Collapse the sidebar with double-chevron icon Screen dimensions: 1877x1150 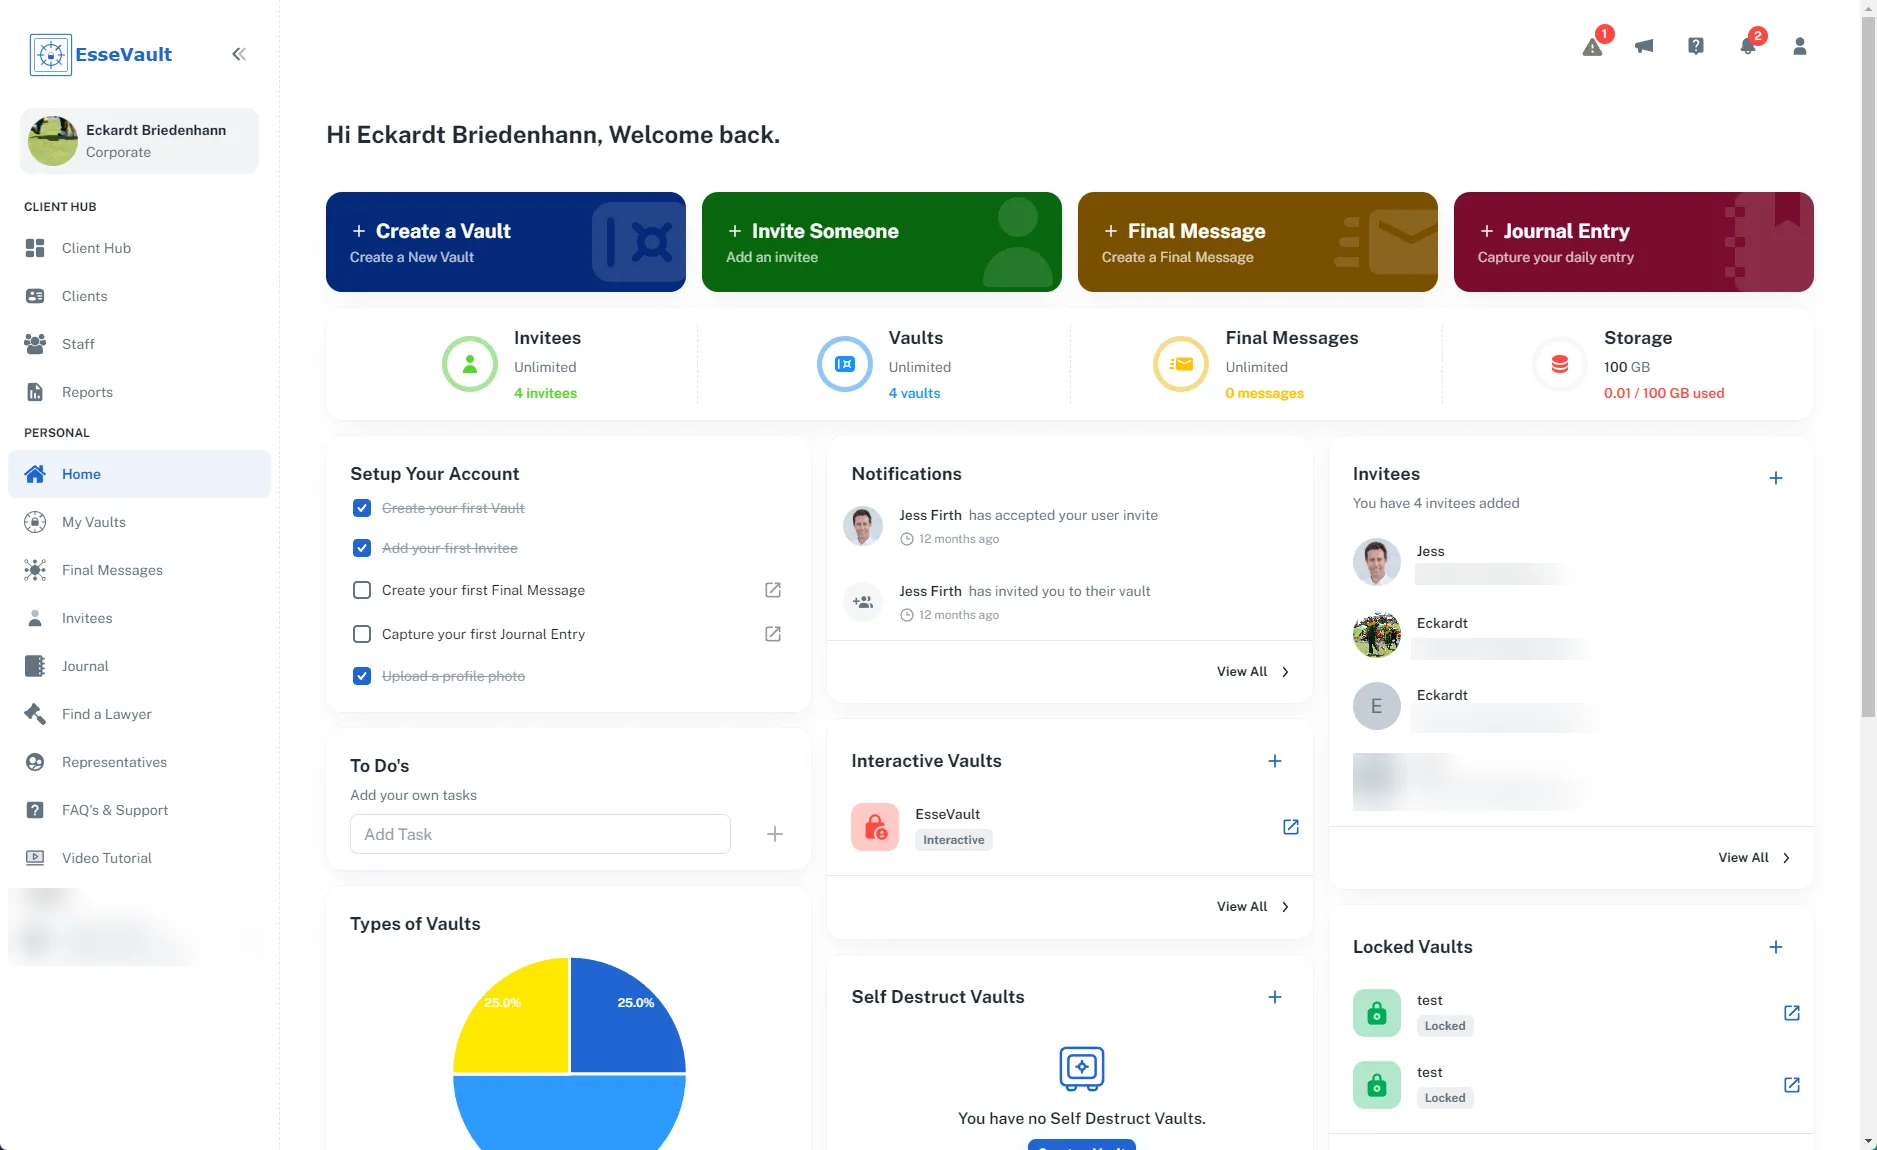pos(239,54)
